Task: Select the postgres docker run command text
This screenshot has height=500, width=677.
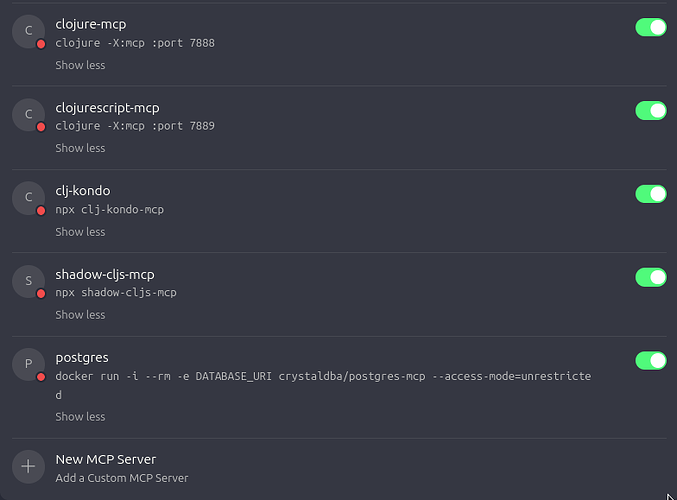Action: [322, 376]
